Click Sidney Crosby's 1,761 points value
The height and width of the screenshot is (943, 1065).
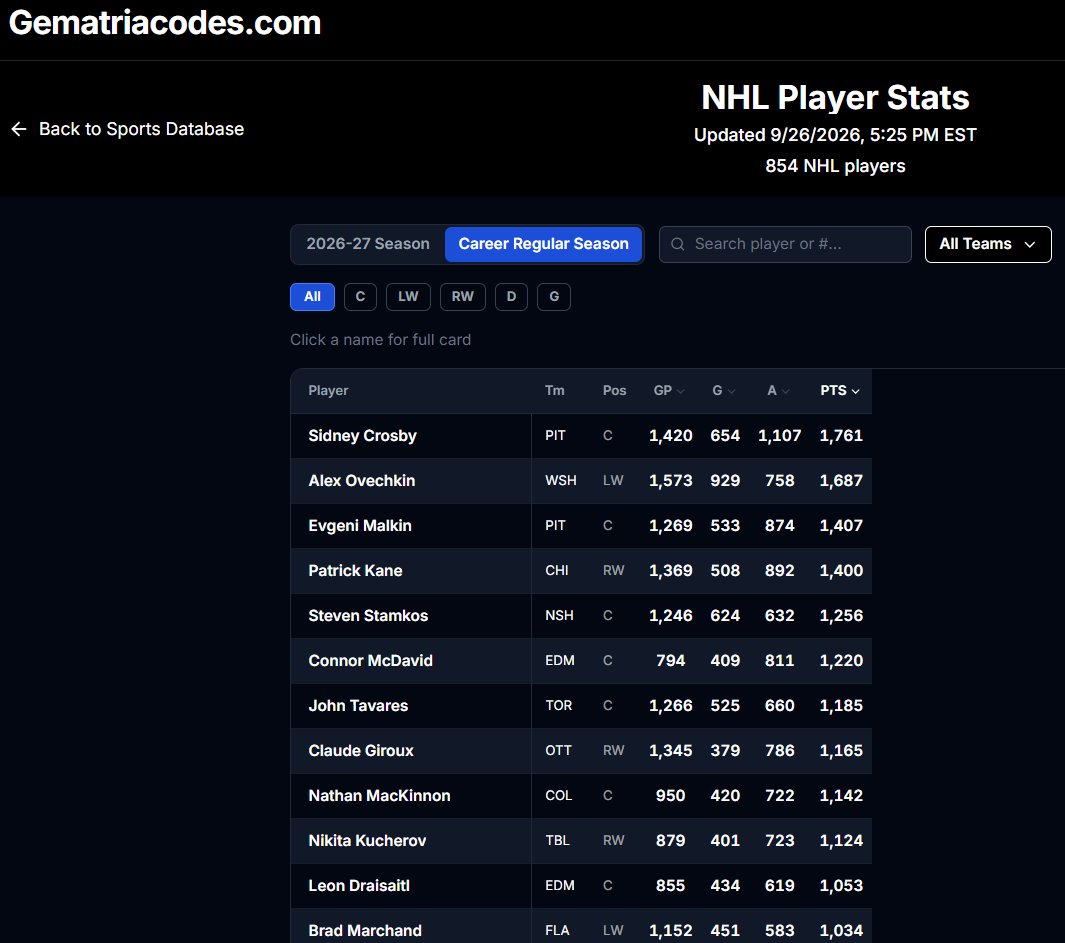tap(841, 435)
